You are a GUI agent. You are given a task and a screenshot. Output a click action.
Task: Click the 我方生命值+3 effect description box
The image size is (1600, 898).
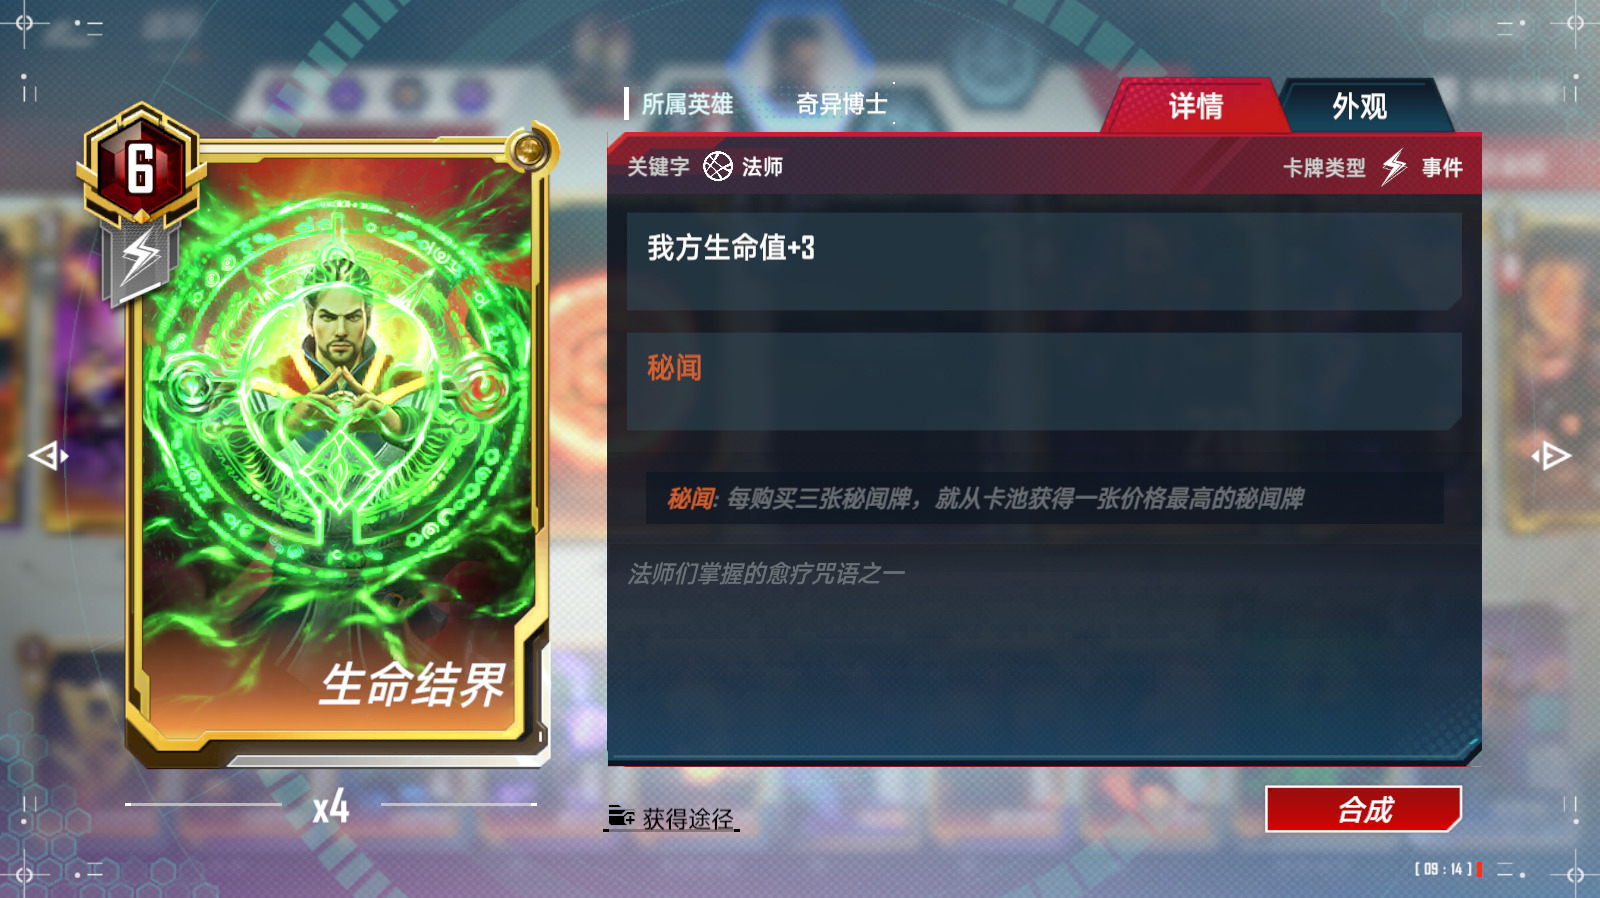[x=1044, y=261]
